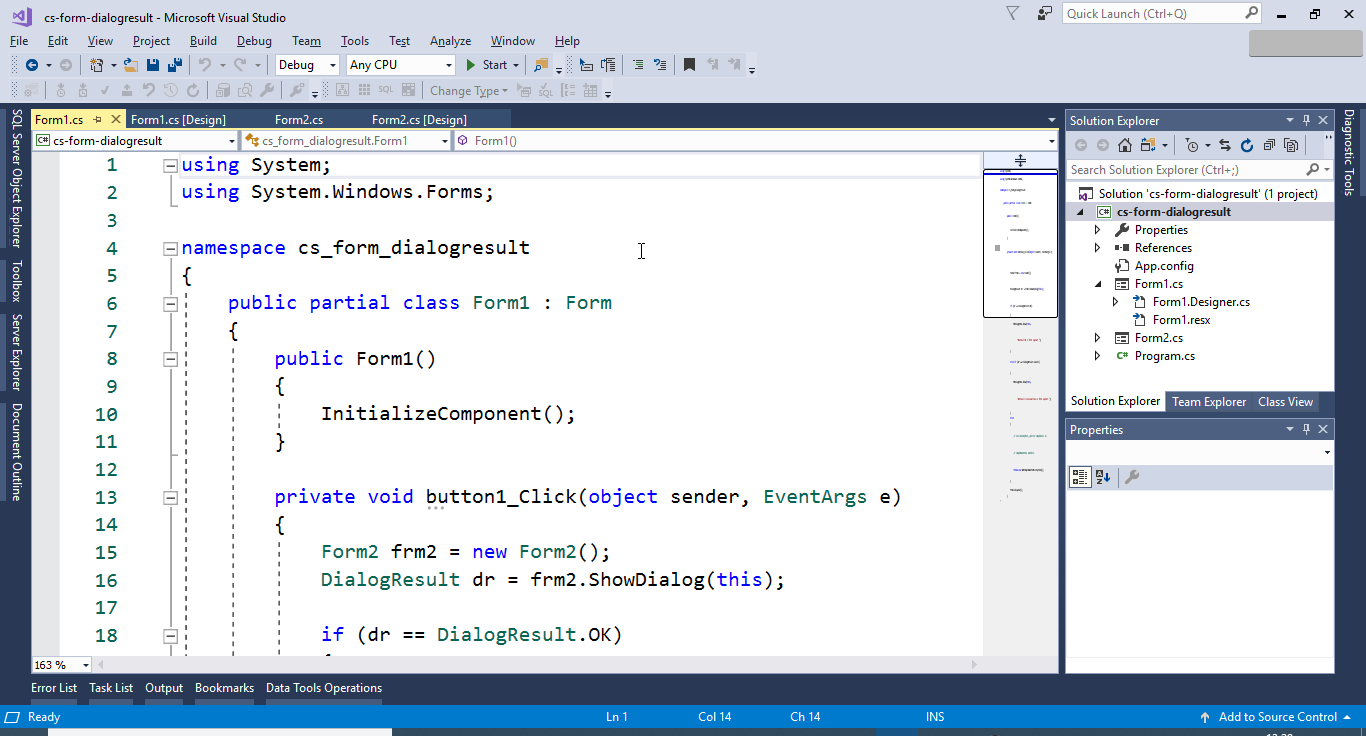Unpin the Solution Explorer panel
The height and width of the screenshot is (736, 1366).
click(1306, 120)
